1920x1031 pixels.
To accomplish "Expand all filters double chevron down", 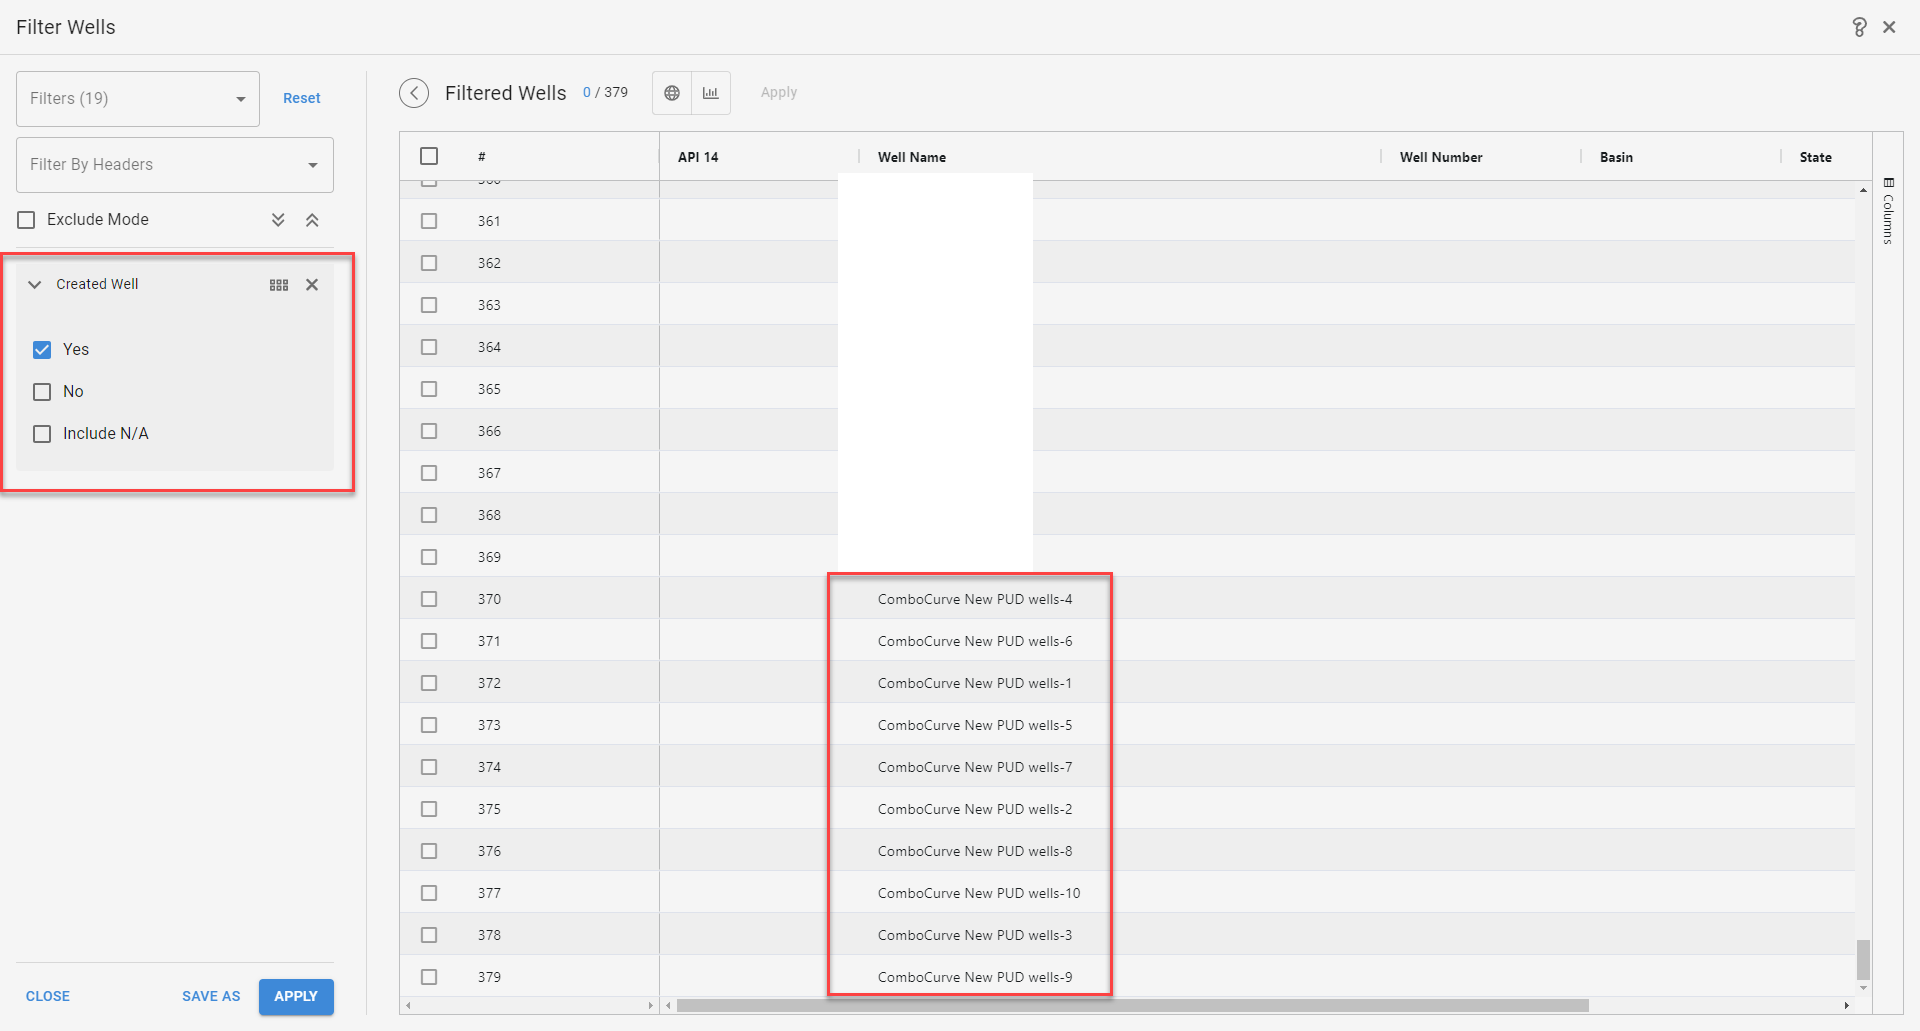I will 278,220.
